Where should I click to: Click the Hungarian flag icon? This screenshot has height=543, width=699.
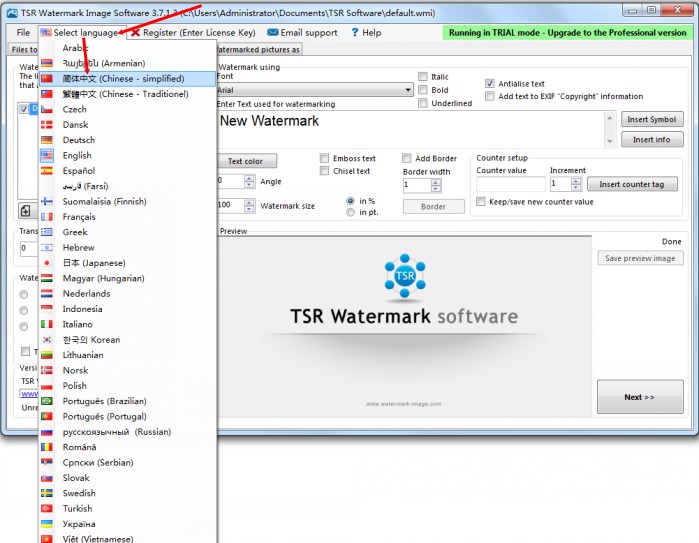pyautogui.click(x=47, y=278)
